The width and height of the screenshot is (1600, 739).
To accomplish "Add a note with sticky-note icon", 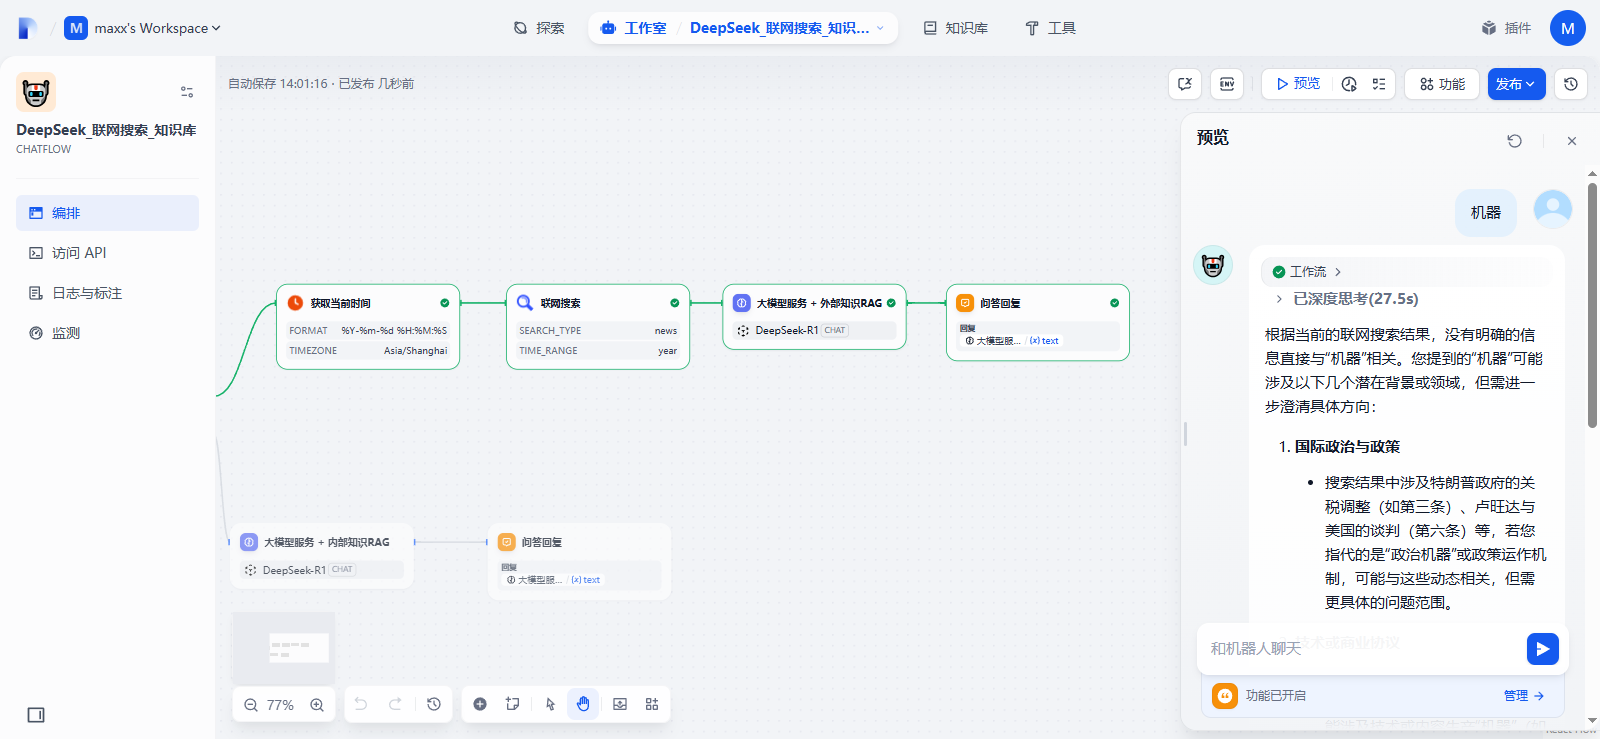I will (x=513, y=704).
